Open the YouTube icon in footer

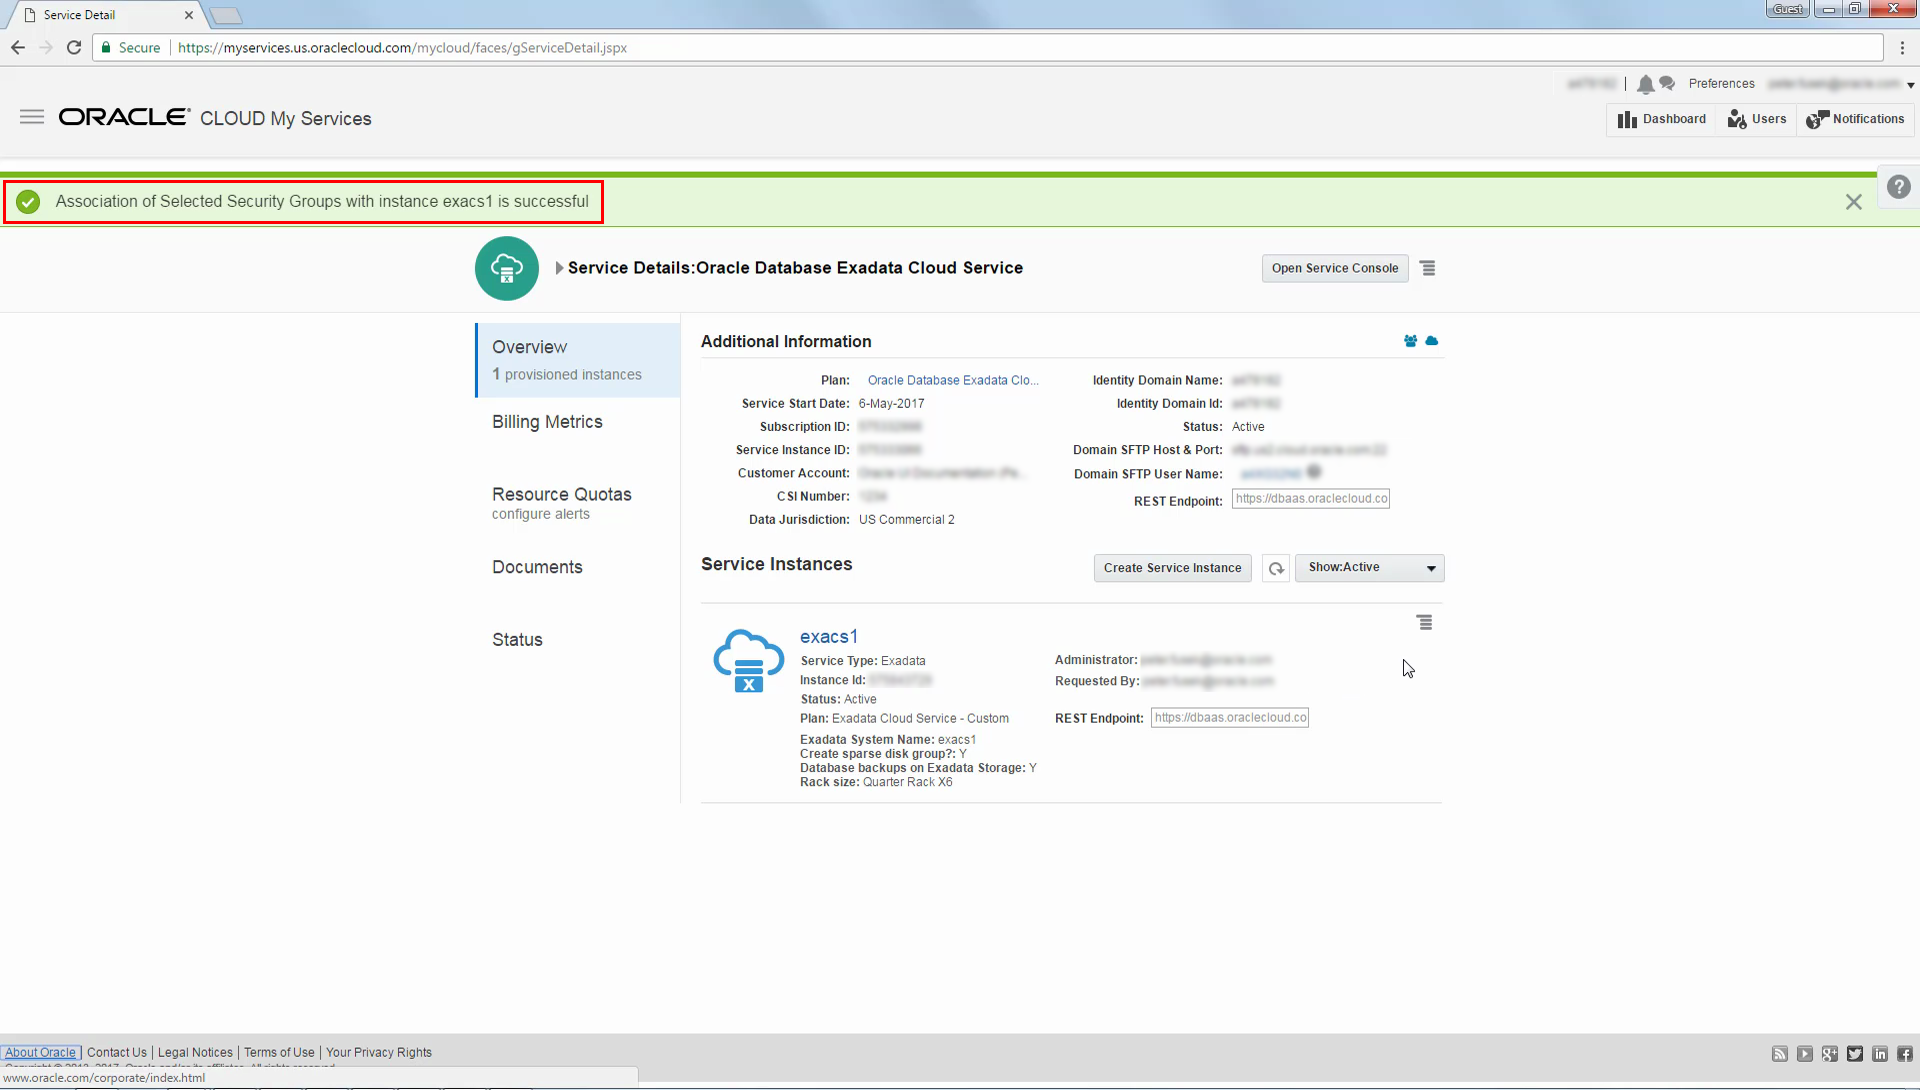point(1805,1054)
